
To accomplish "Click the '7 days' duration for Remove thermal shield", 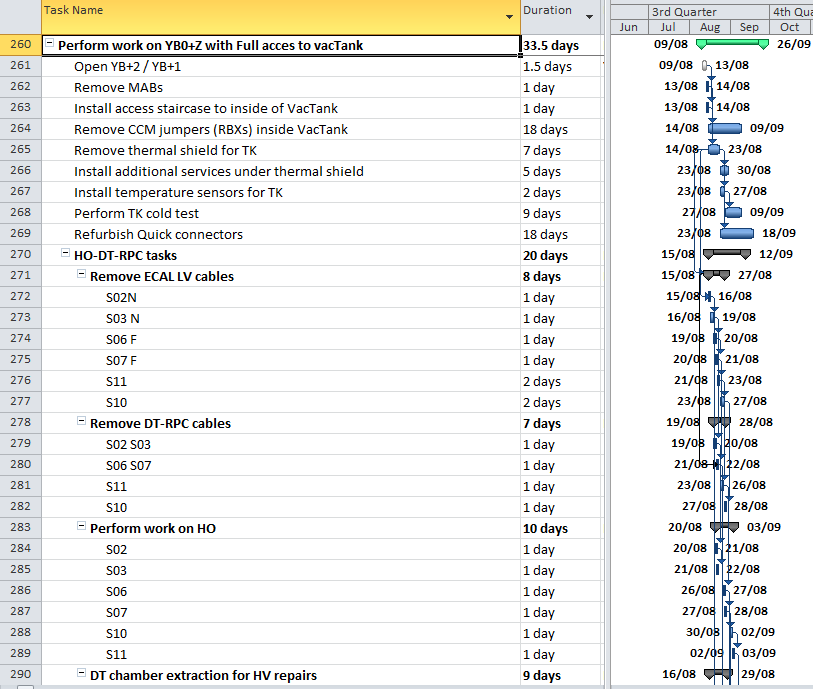I will click(x=562, y=151).
